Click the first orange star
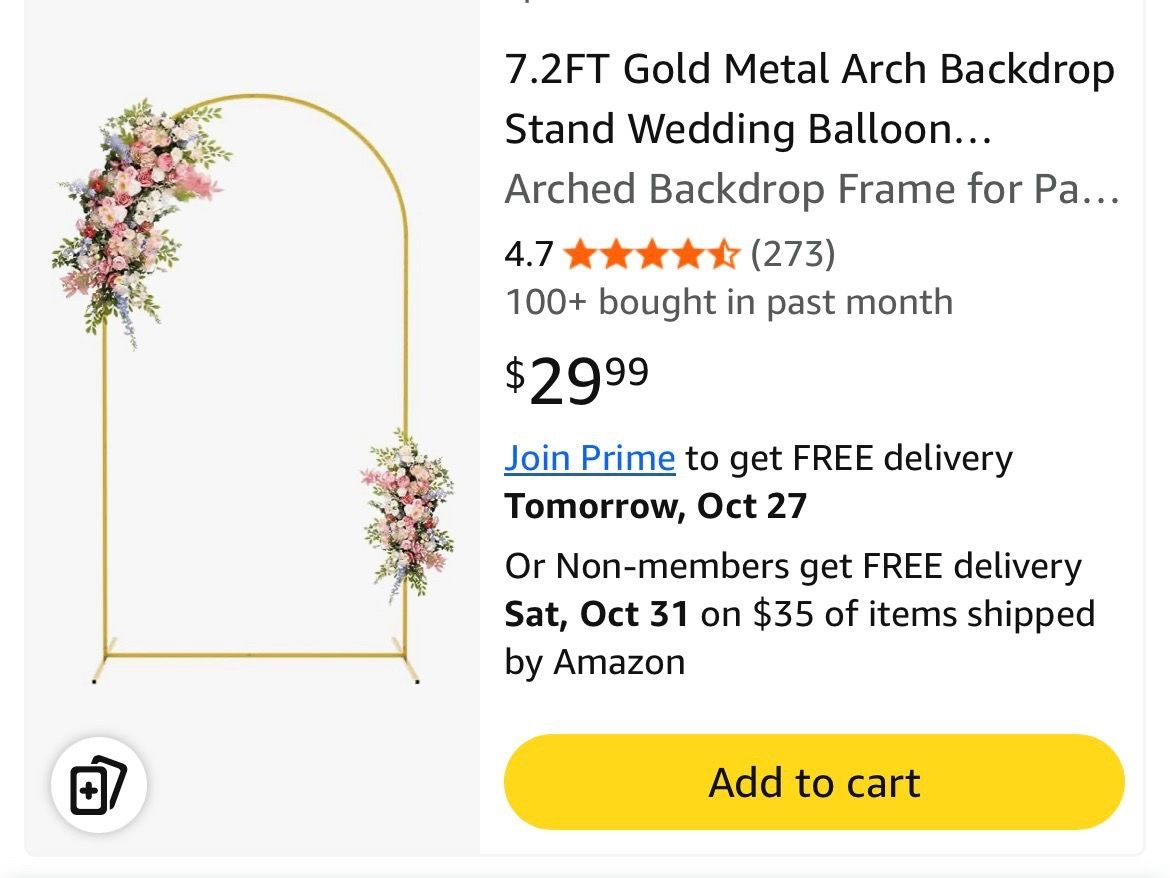 click(x=581, y=254)
